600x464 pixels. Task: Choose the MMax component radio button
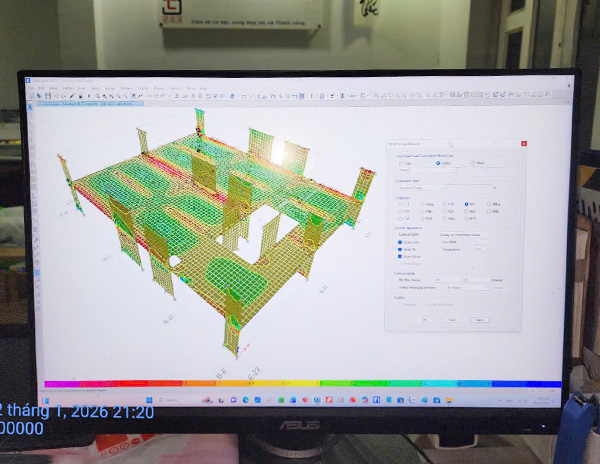[489, 204]
